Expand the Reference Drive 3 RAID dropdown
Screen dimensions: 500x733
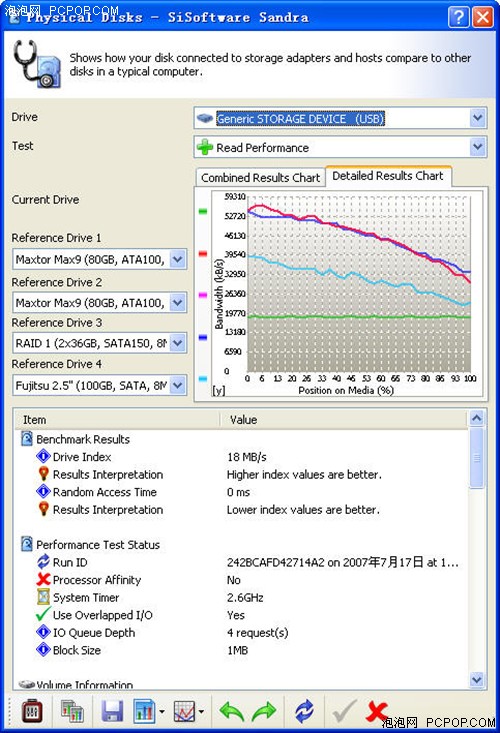point(178,343)
